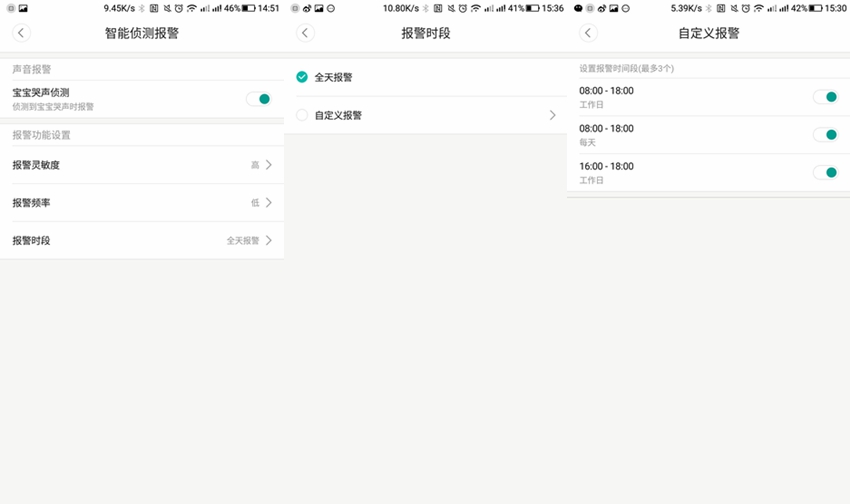
Task: Choose the 自定义报警 radio button
Action: point(302,115)
